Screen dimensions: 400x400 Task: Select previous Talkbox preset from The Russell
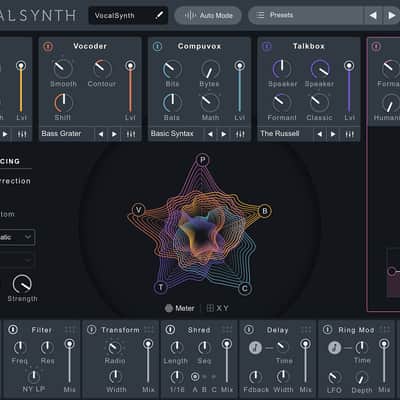point(319,134)
